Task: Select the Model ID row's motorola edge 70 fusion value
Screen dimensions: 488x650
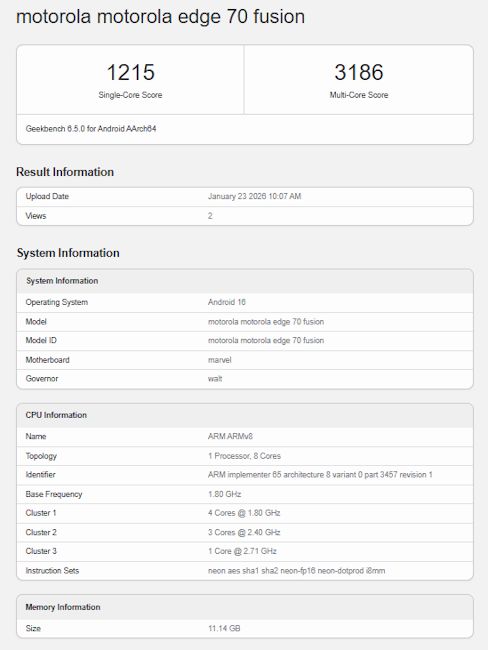Action: pyautogui.click(x=266, y=340)
